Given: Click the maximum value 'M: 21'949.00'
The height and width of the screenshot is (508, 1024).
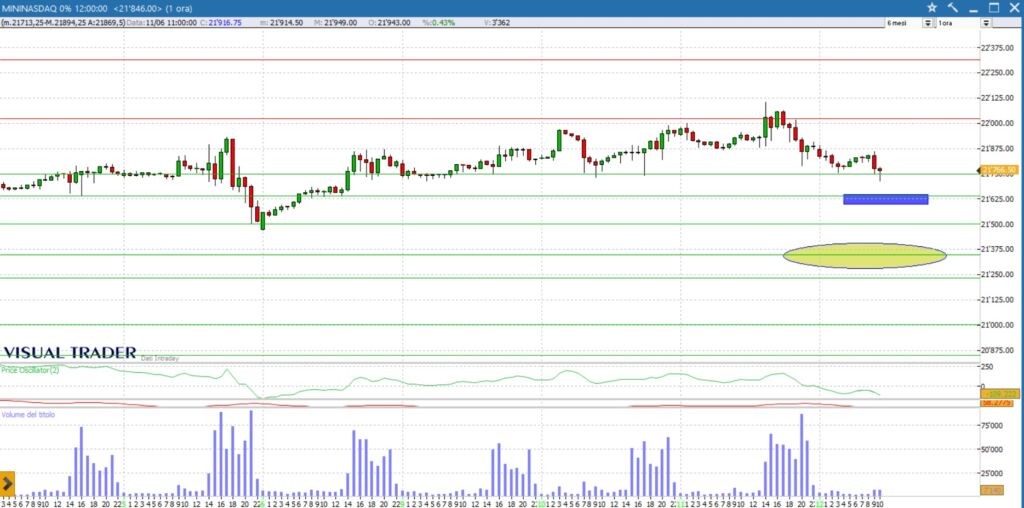Looking at the screenshot, I should pos(336,22).
